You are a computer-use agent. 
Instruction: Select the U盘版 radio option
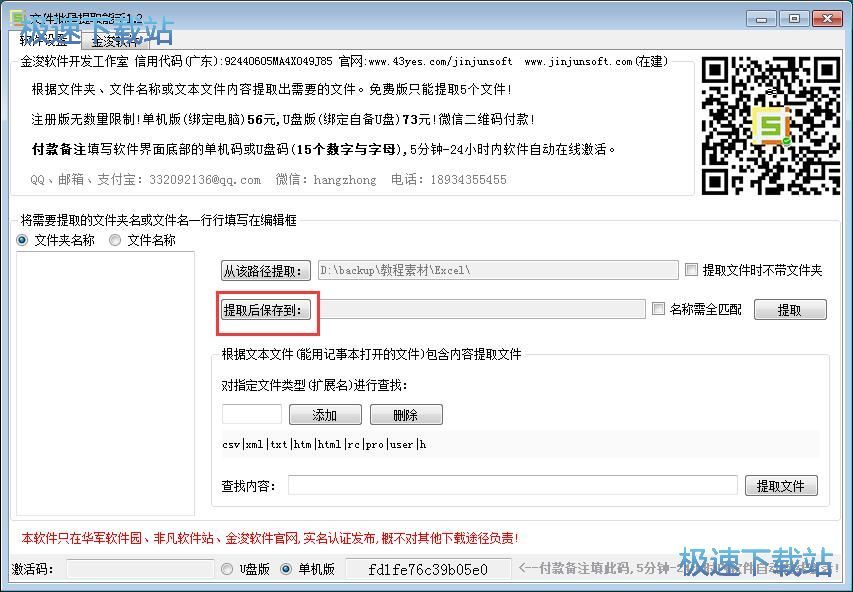point(246,569)
